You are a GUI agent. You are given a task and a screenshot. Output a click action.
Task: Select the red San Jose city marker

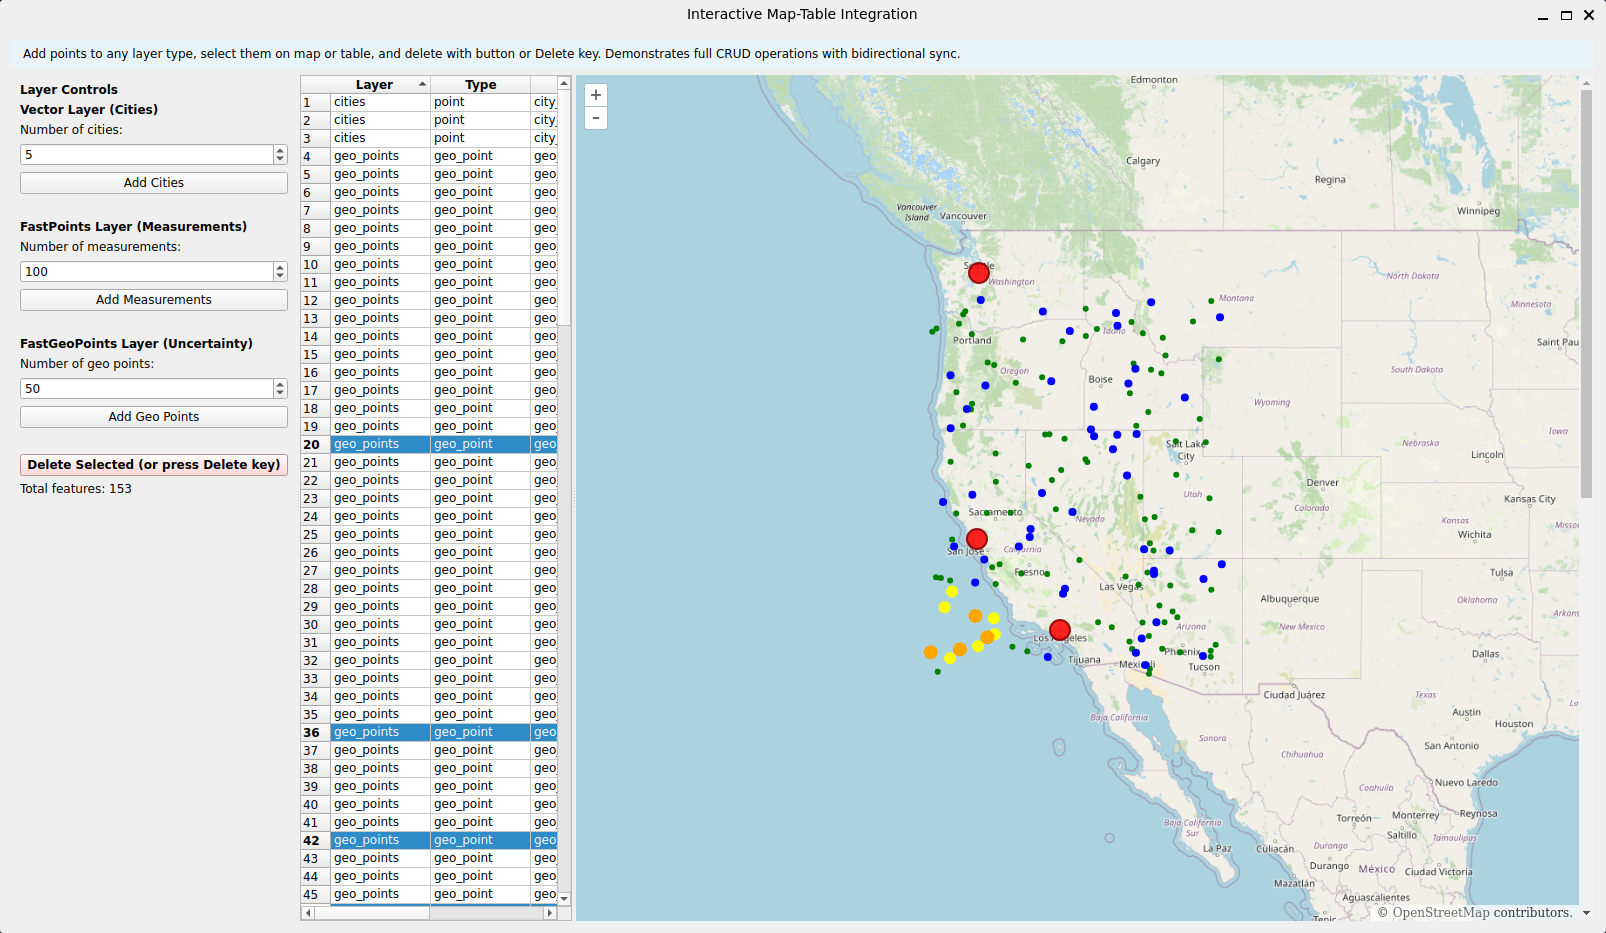[977, 539]
